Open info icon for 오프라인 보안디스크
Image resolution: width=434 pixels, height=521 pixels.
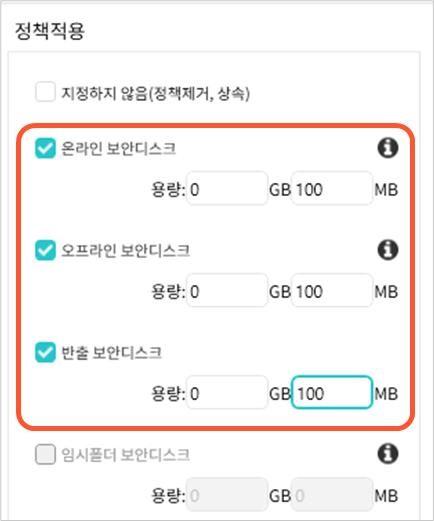(388, 250)
